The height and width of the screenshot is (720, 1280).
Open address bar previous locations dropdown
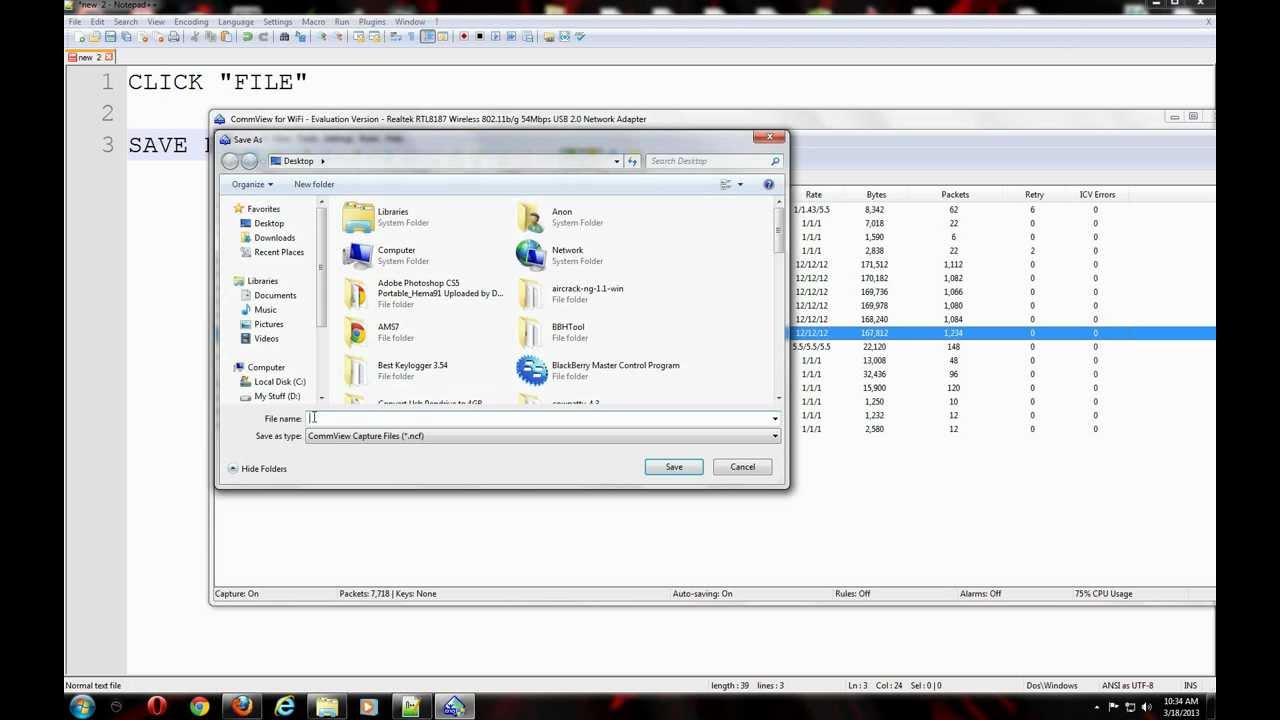617,161
